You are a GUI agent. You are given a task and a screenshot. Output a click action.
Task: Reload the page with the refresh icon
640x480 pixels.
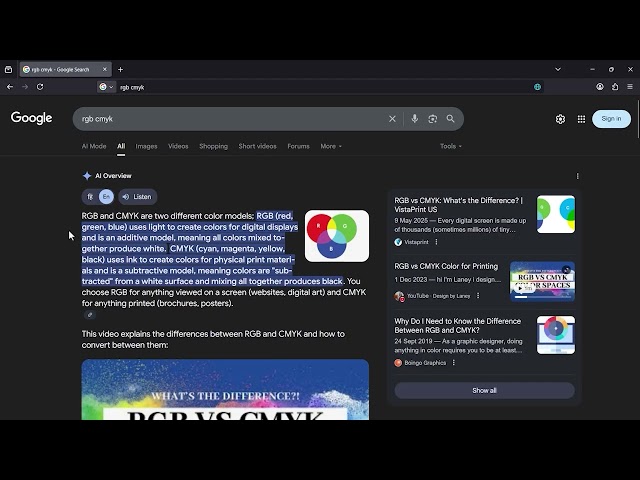click(40, 87)
